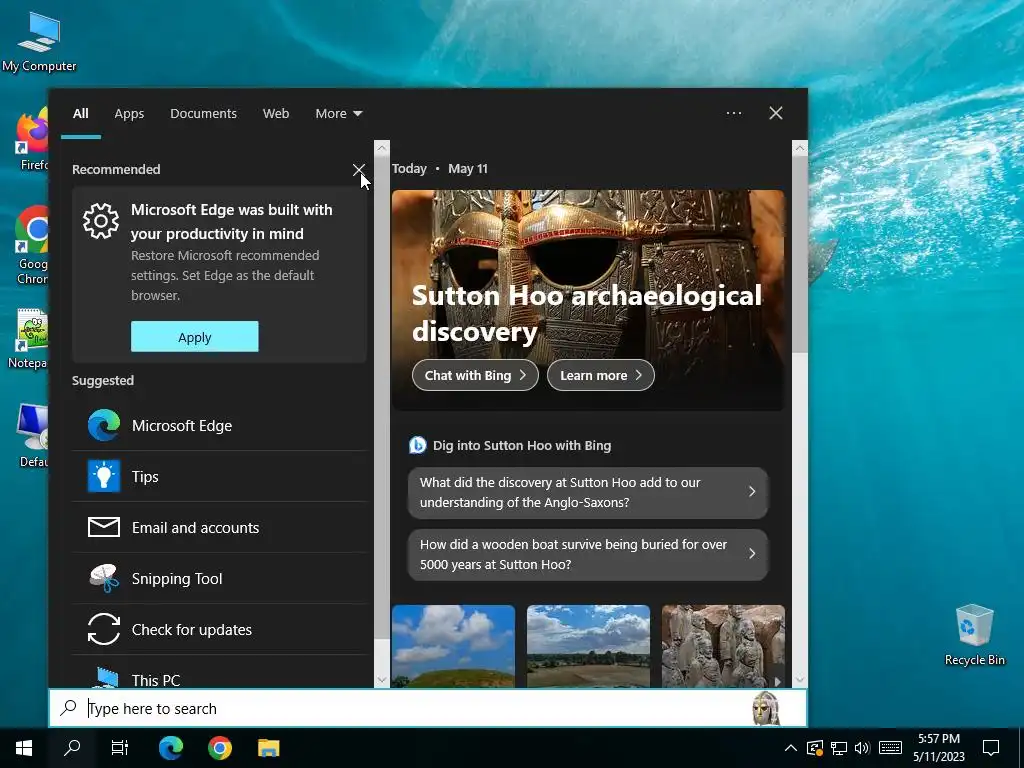This screenshot has width=1024, height=768.
Task: Show hidden system tray icons
Action: pyautogui.click(x=790, y=748)
